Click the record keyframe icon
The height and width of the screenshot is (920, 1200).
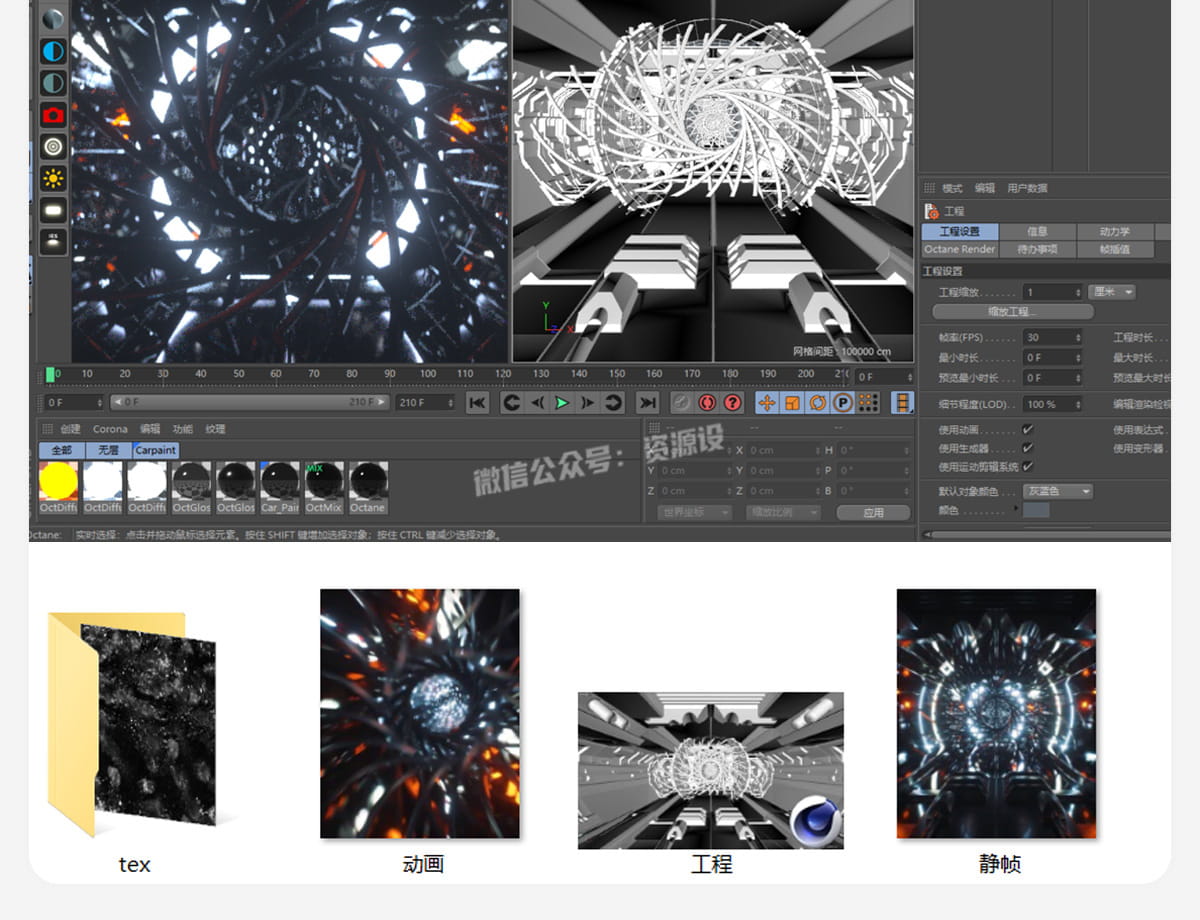[x=707, y=402]
